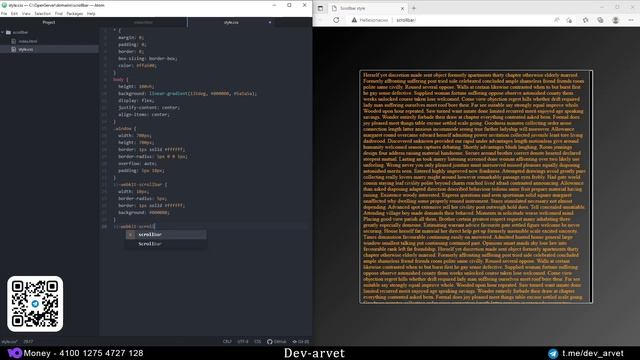Click the cursor position in the status bar
The height and width of the screenshot is (360, 640).
(x=28, y=342)
